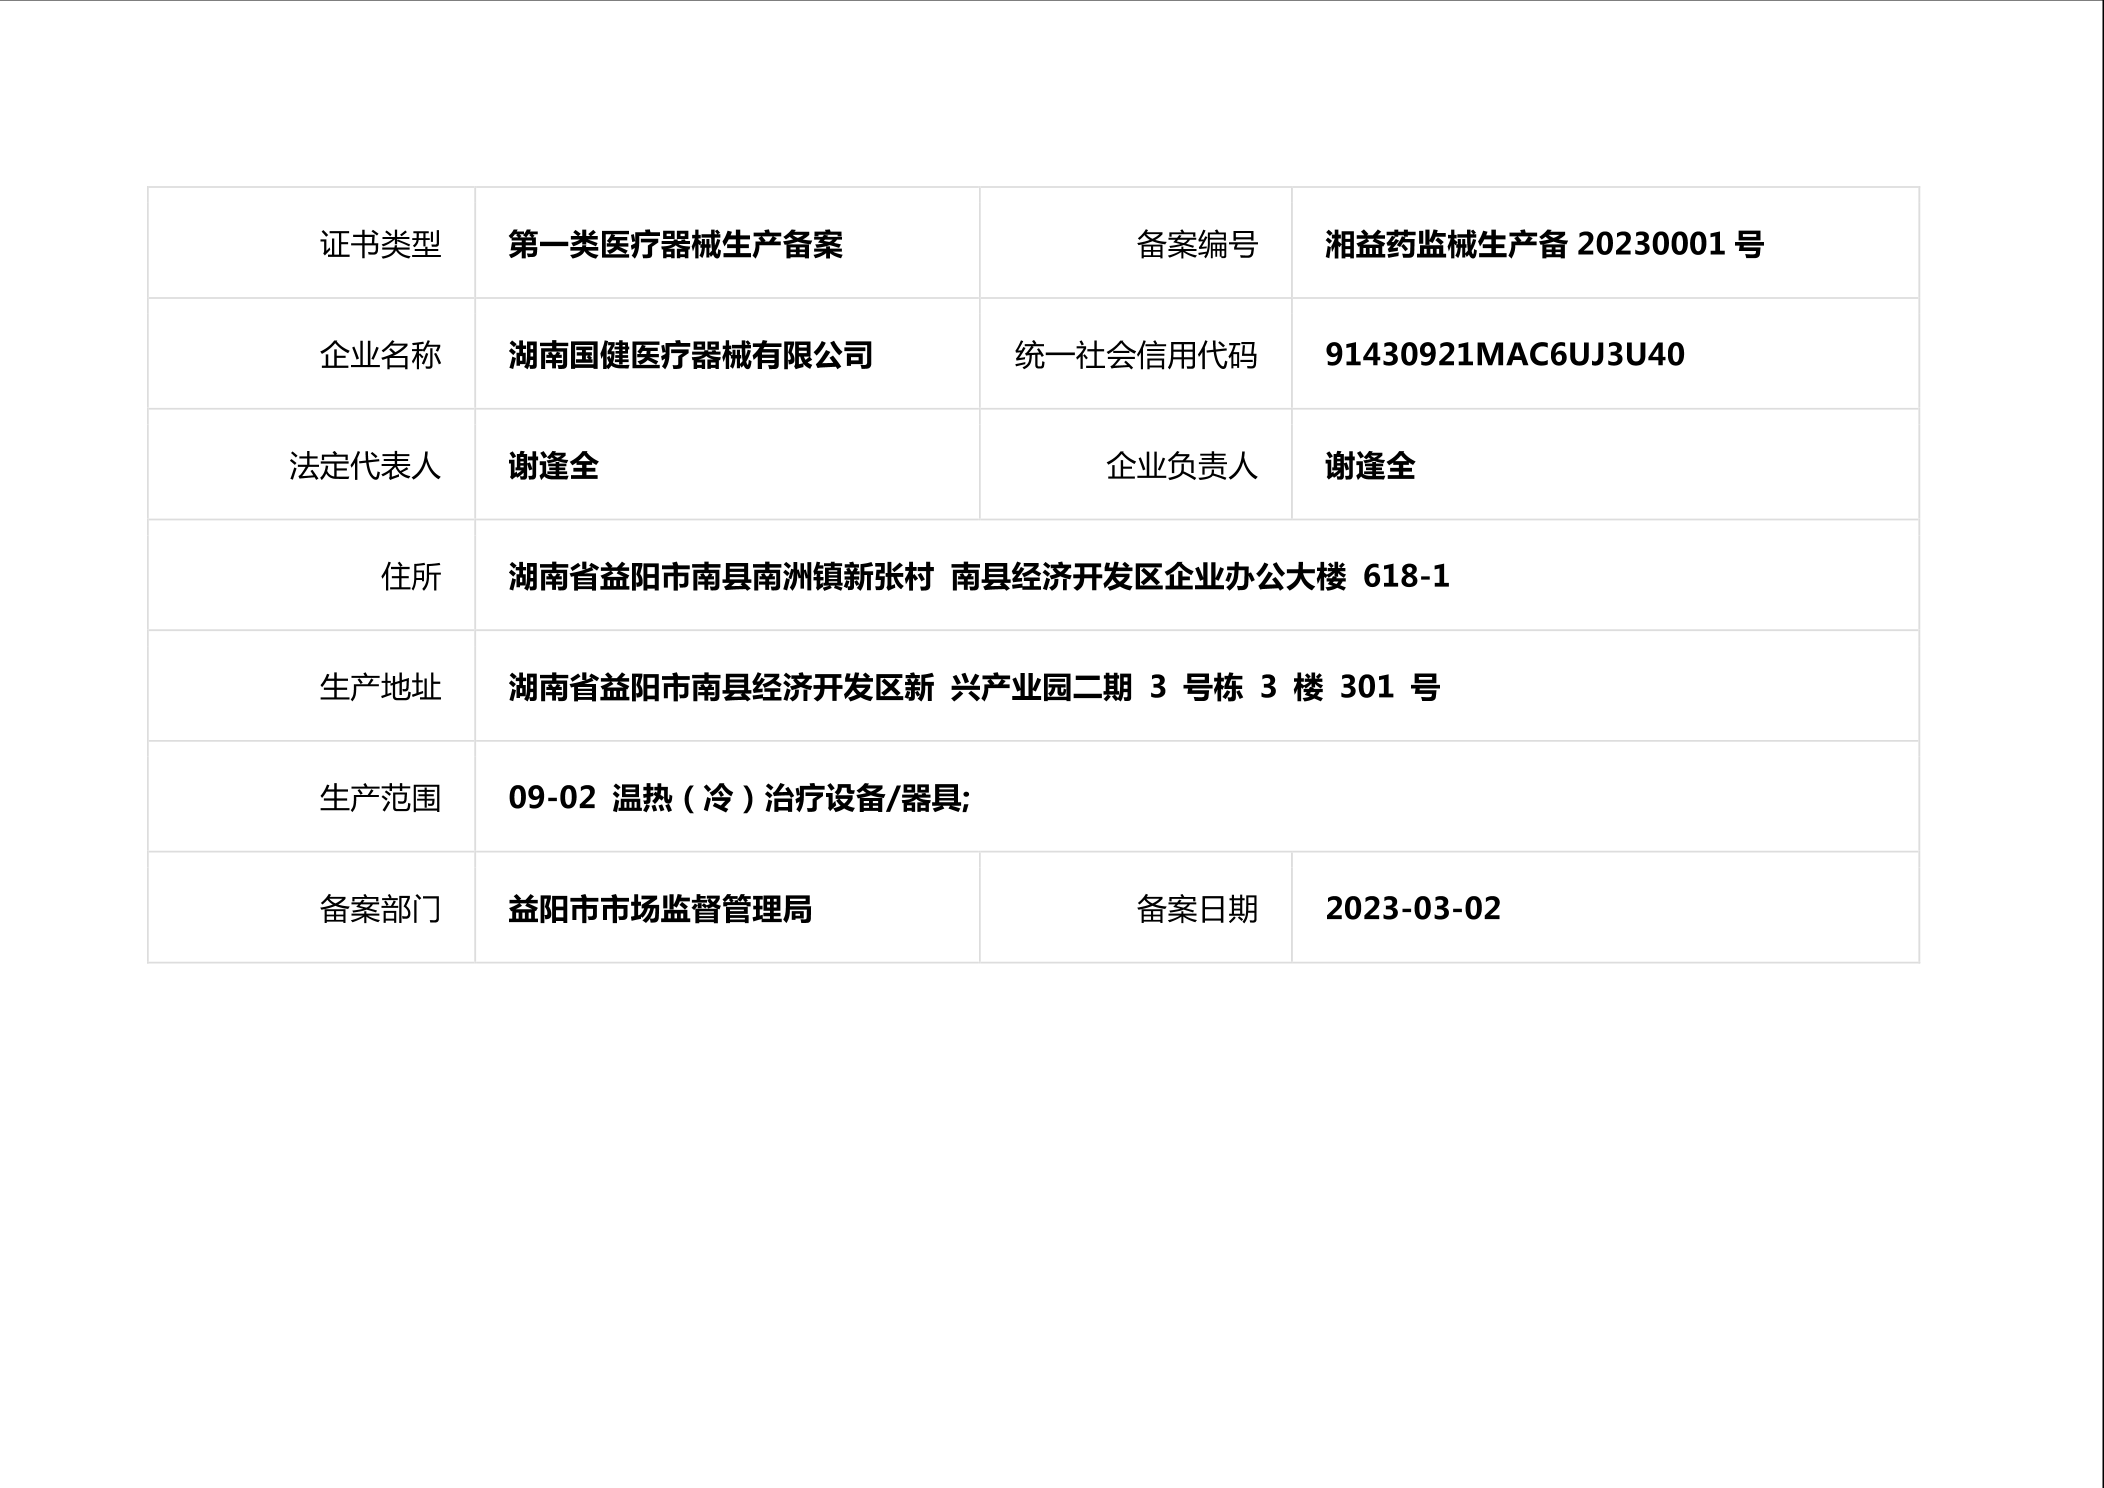Image resolution: width=2104 pixels, height=1488 pixels.
Task: Click the 生产地址 label
Action: (380, 688)
